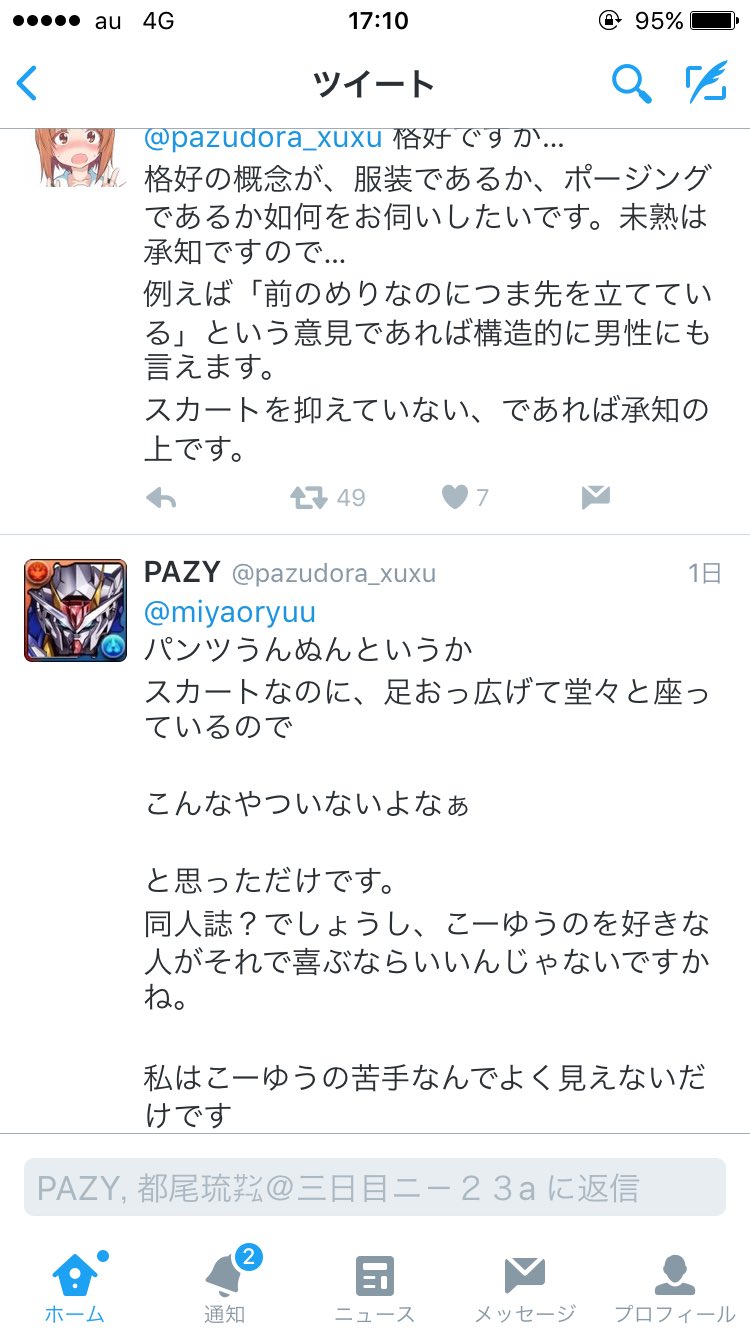Send first tweet via direct message envelope

596,497
